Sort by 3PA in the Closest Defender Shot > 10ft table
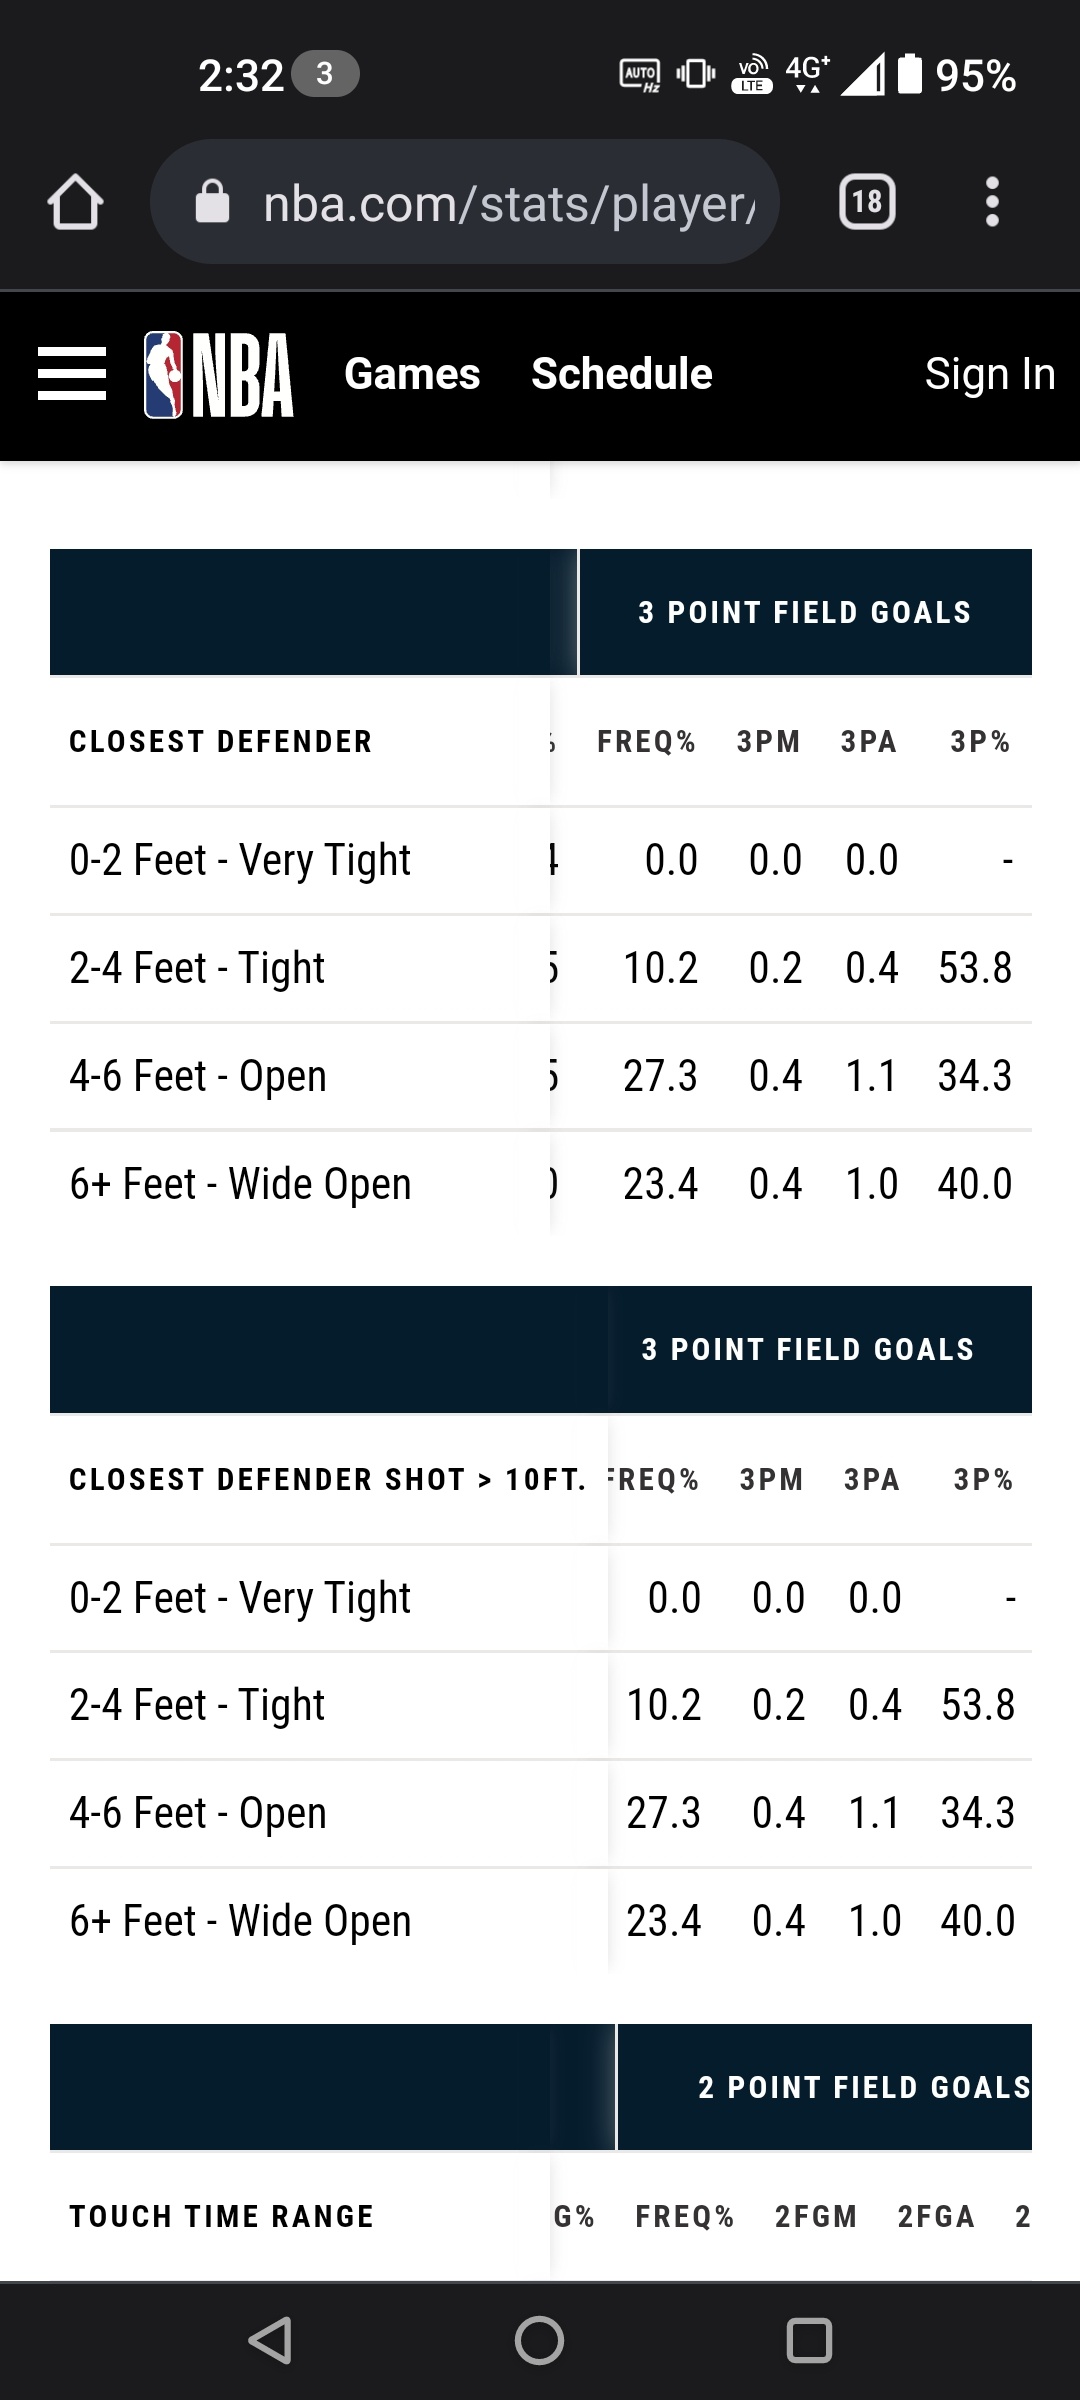Screen dimensions: 1080x2400 (x=872, y=1480)
